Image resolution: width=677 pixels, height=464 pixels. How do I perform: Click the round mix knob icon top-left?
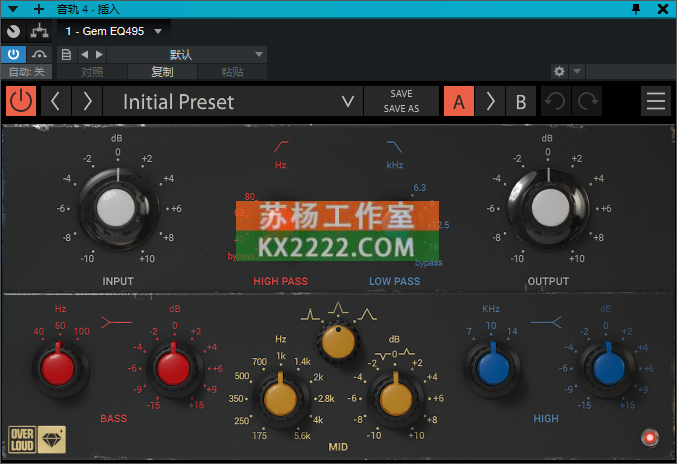coord(13,31)
